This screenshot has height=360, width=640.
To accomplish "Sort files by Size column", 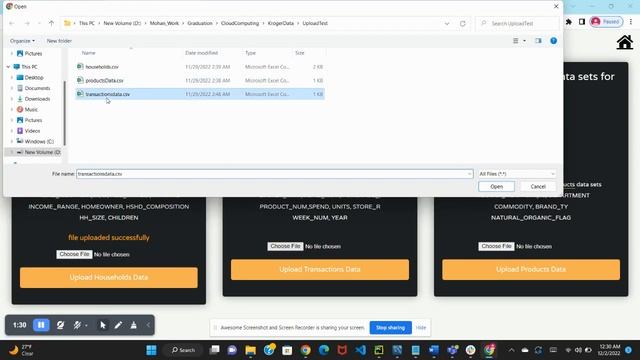I will click(x=300, y=53).
